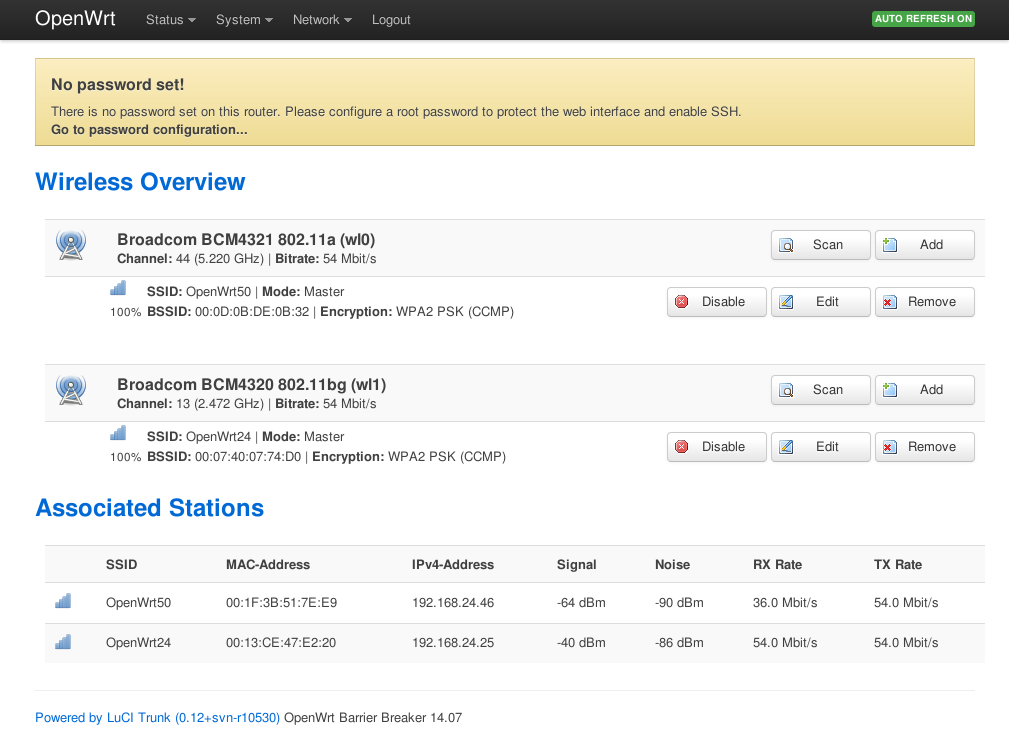Click the Broadcom BCM4321 802.11a (wl0) title
This screenshot has height=731, width=1009.
(x=246, y=239)
